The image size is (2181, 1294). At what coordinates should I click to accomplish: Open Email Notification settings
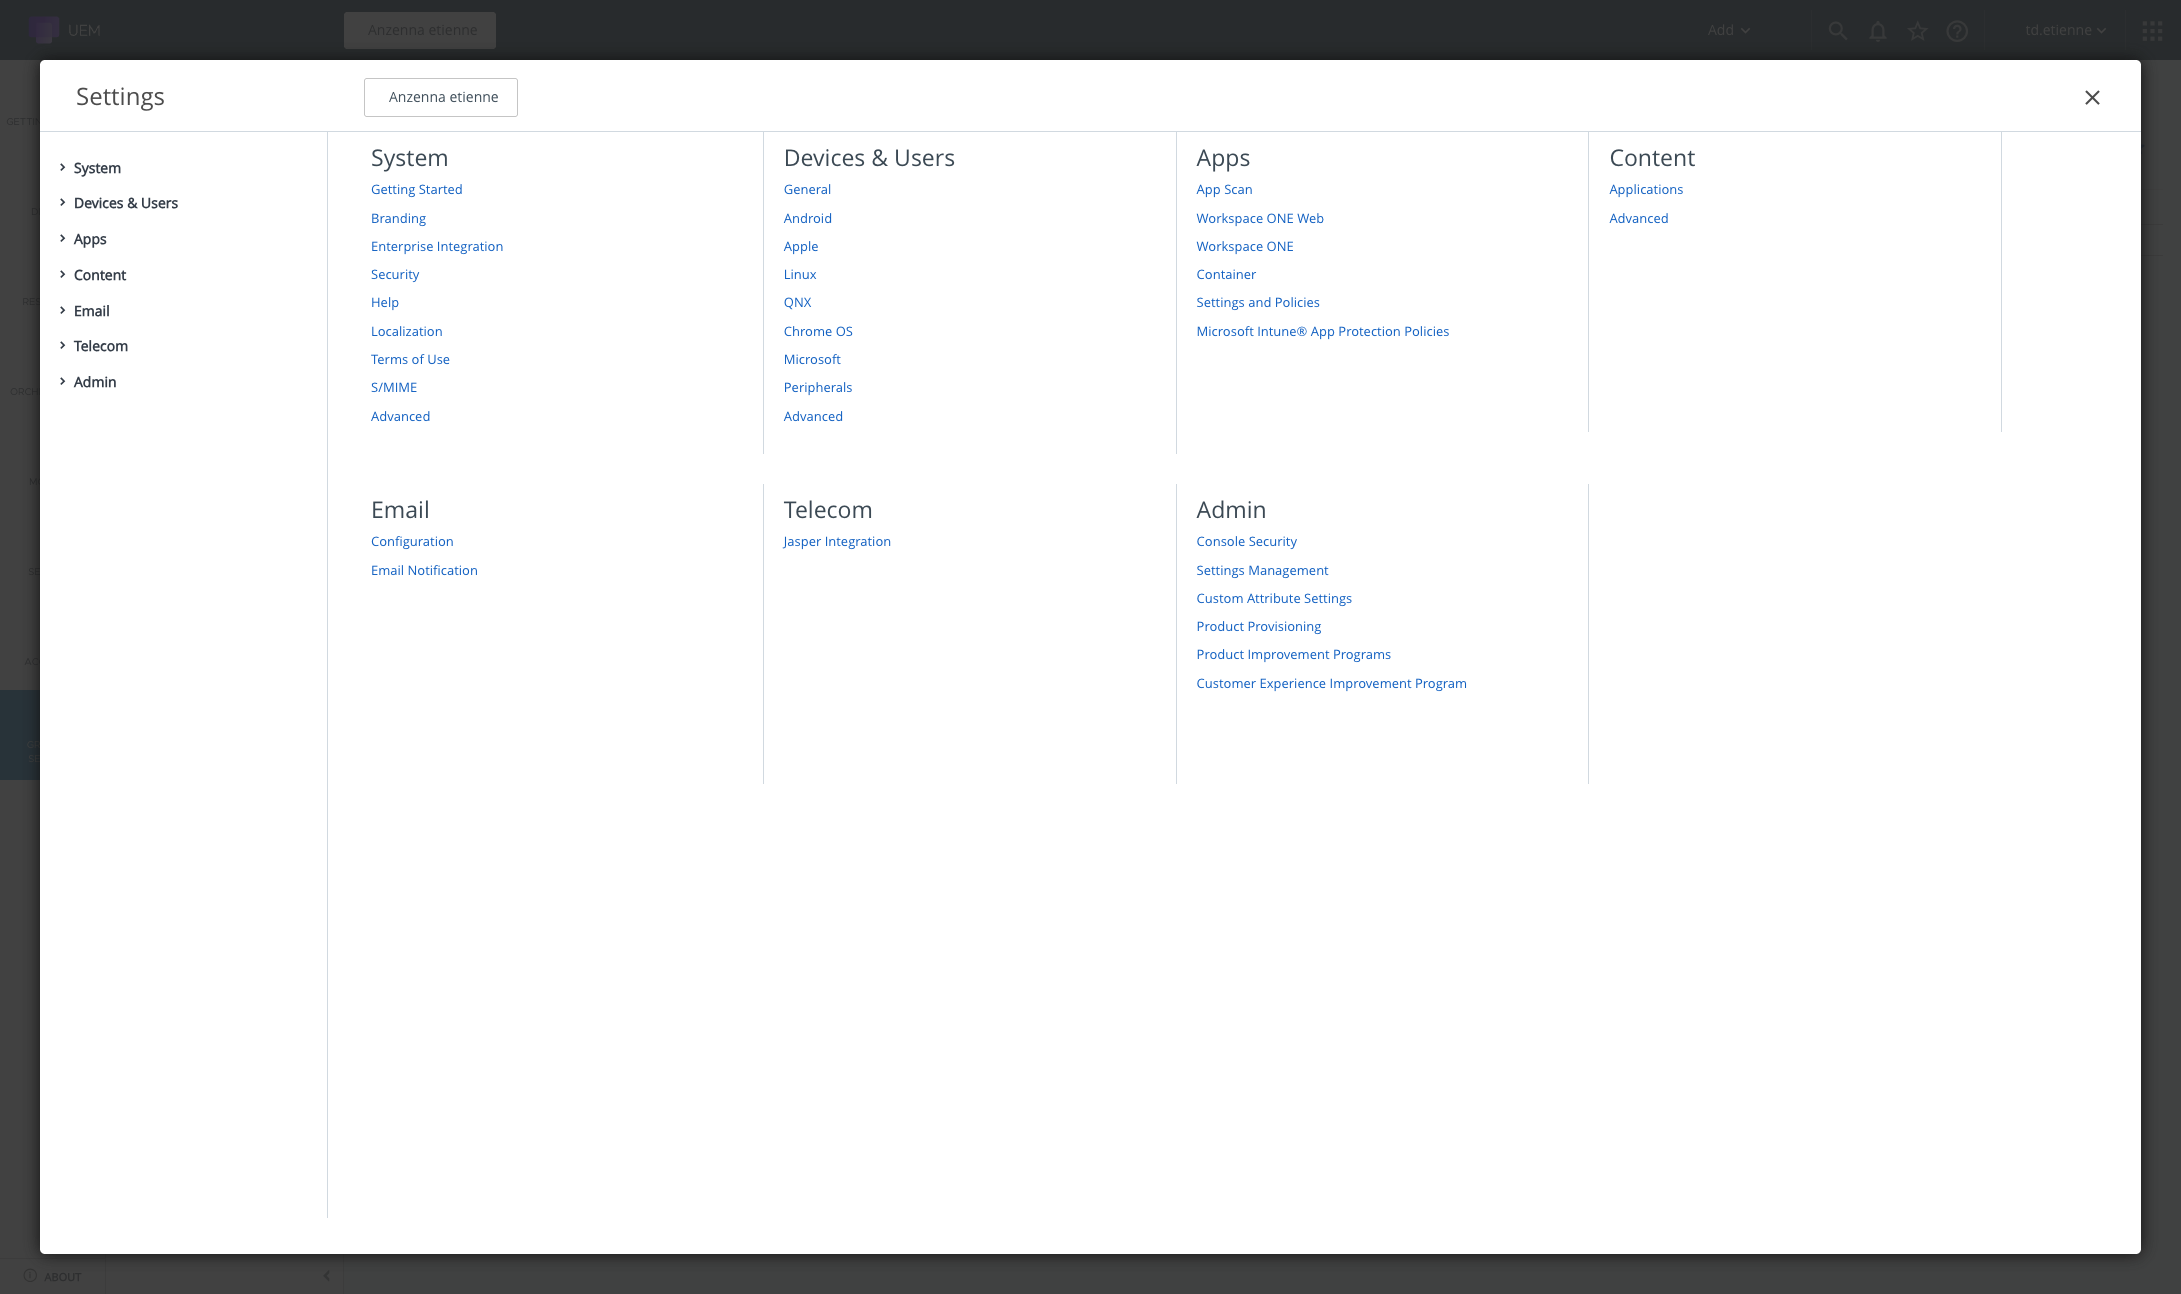click(x=424, y=570)
